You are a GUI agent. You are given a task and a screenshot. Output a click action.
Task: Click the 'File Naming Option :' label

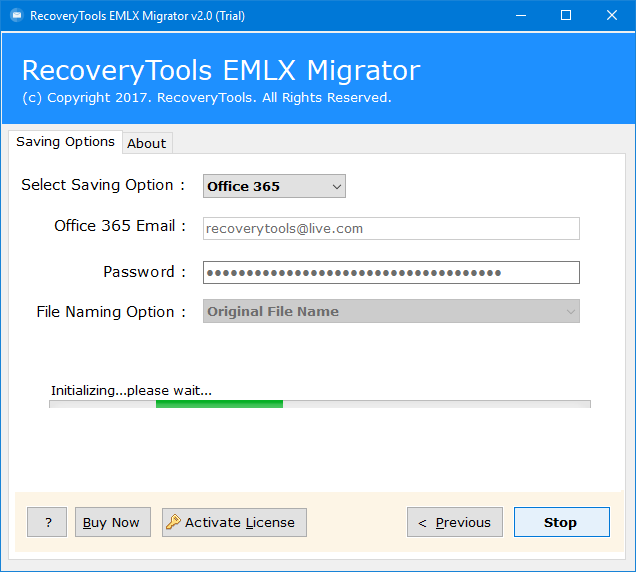(x=111, y=312)
